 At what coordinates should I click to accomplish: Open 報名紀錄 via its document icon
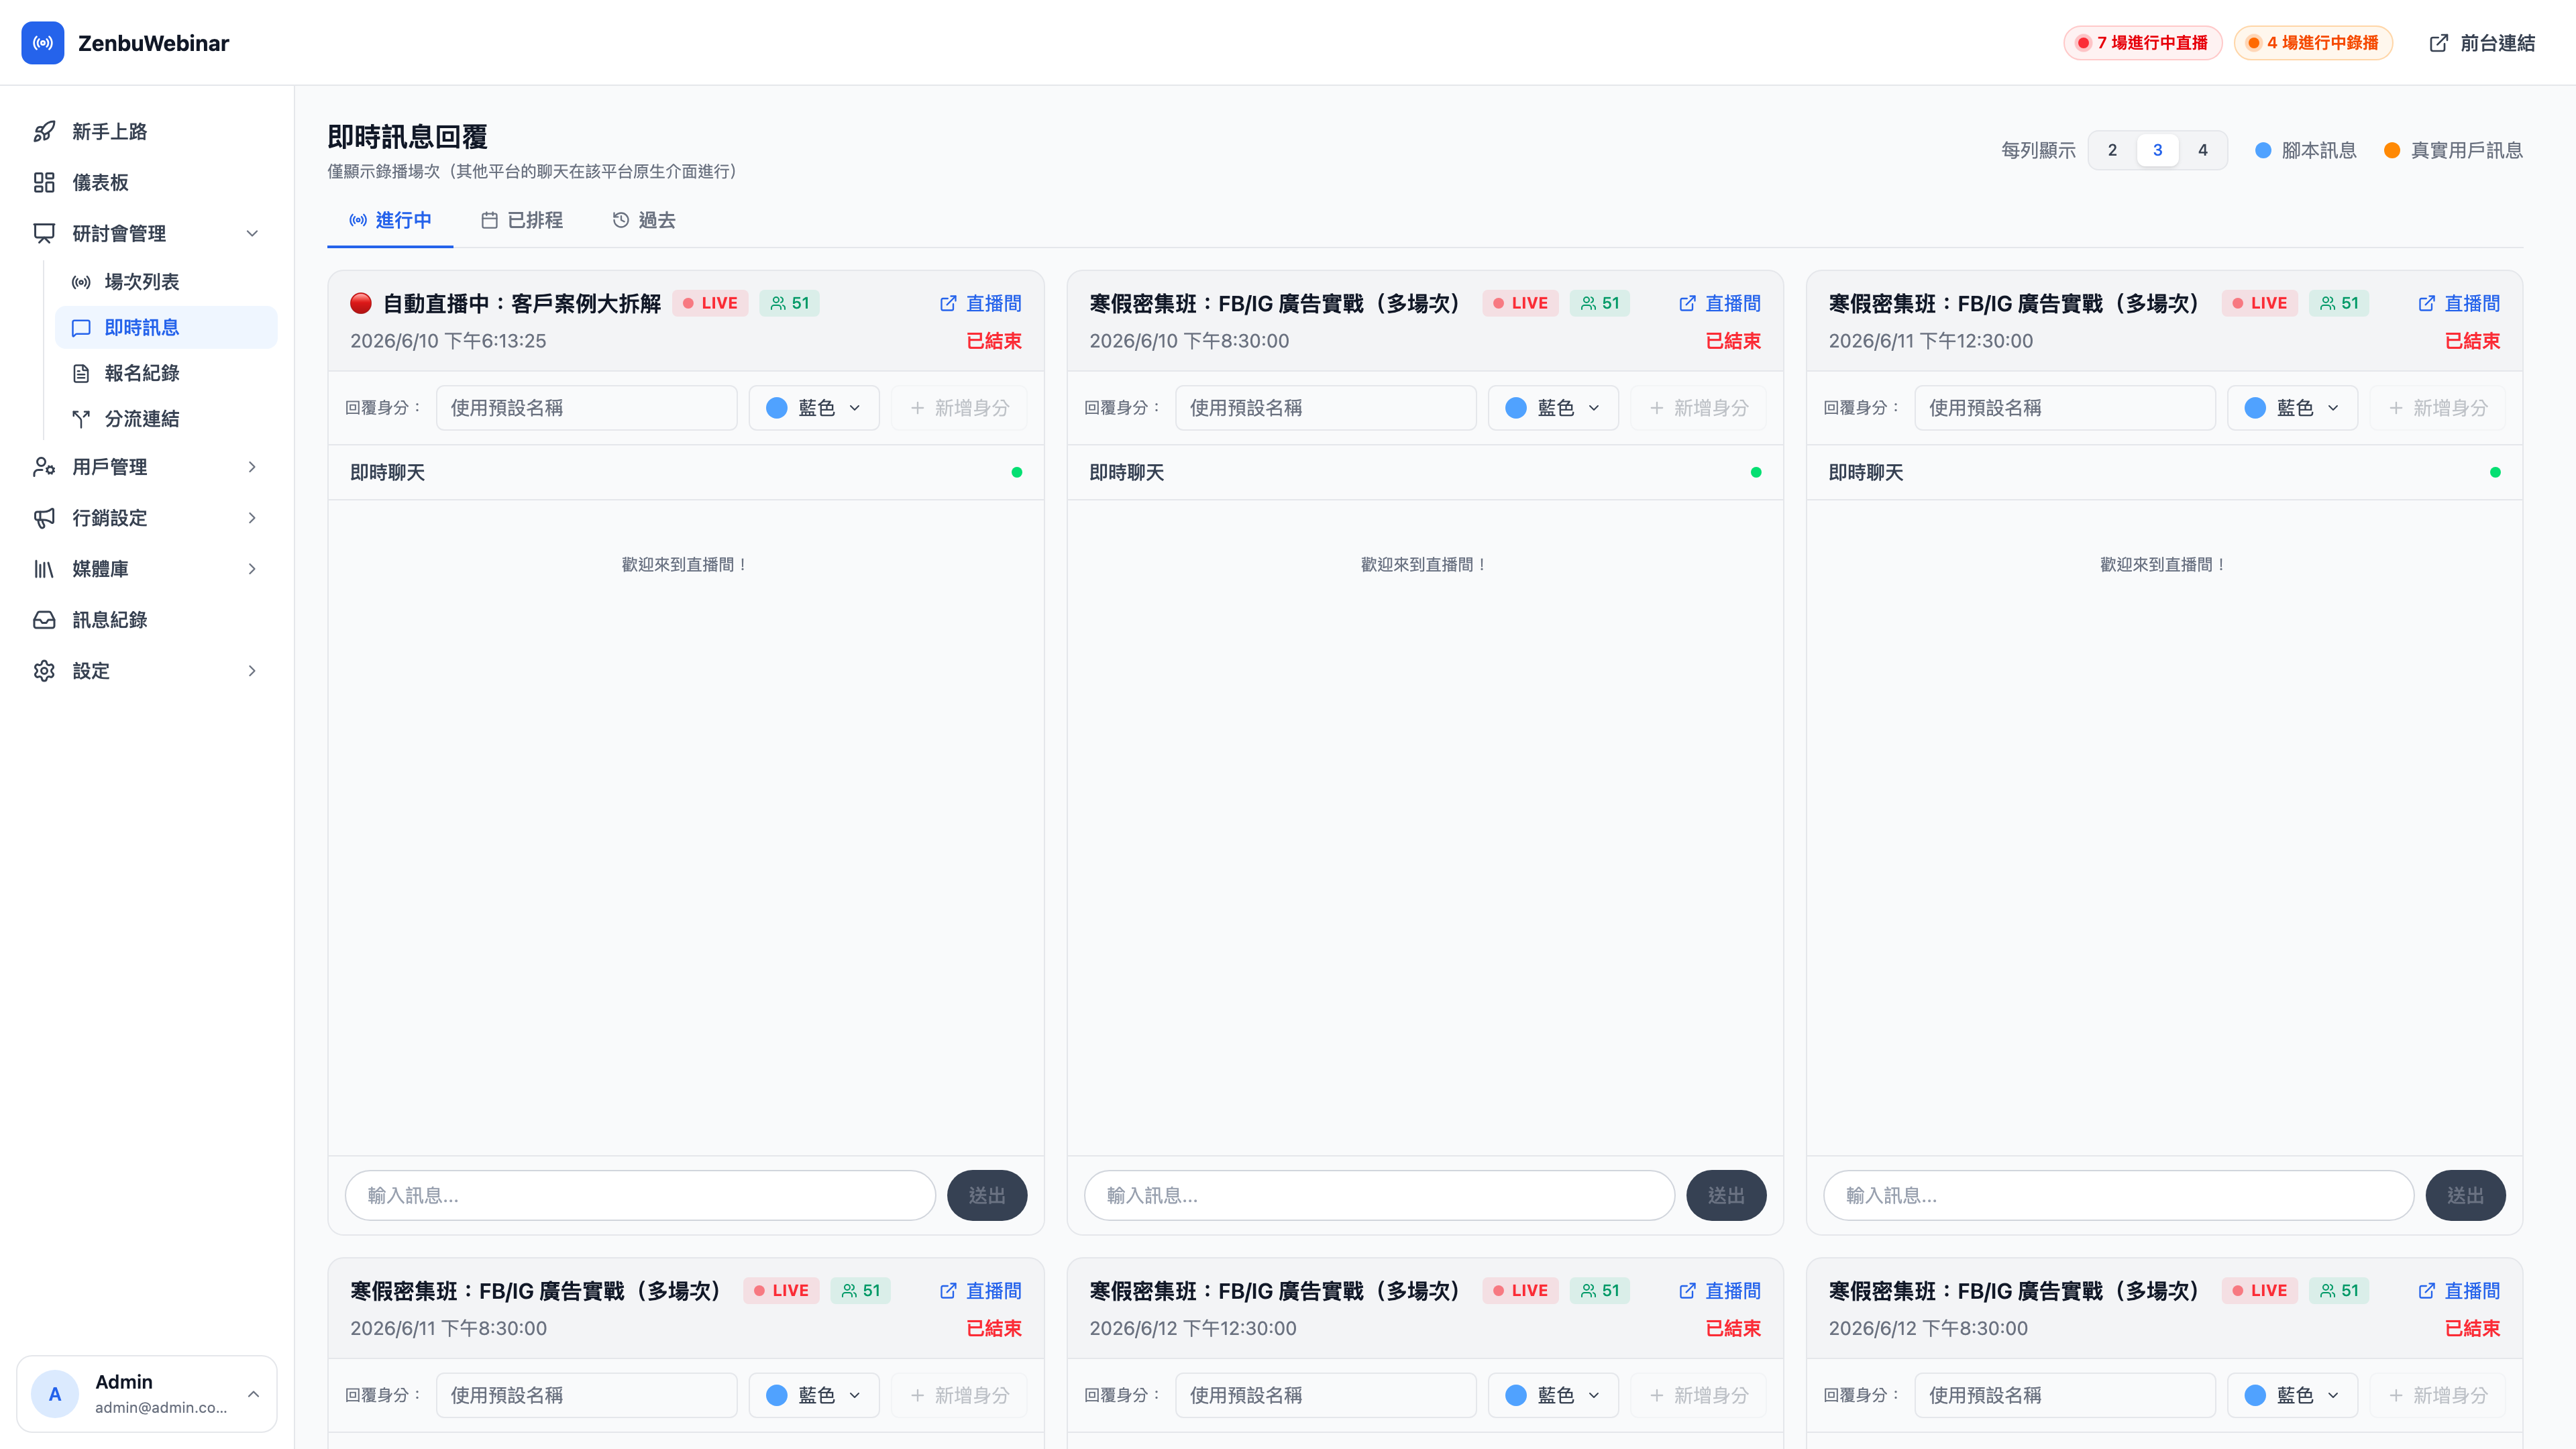81,373
